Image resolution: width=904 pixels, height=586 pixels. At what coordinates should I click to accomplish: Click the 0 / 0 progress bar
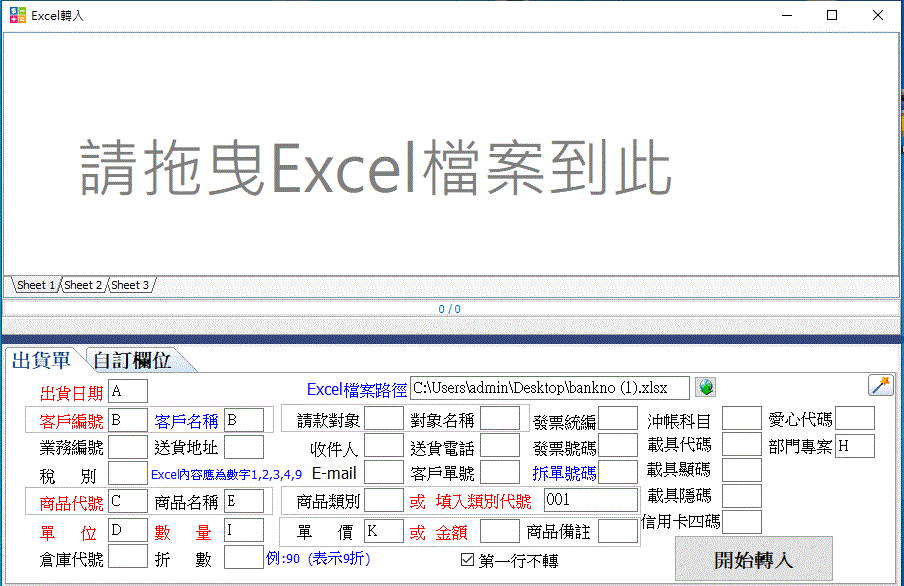tap(450, 309)
